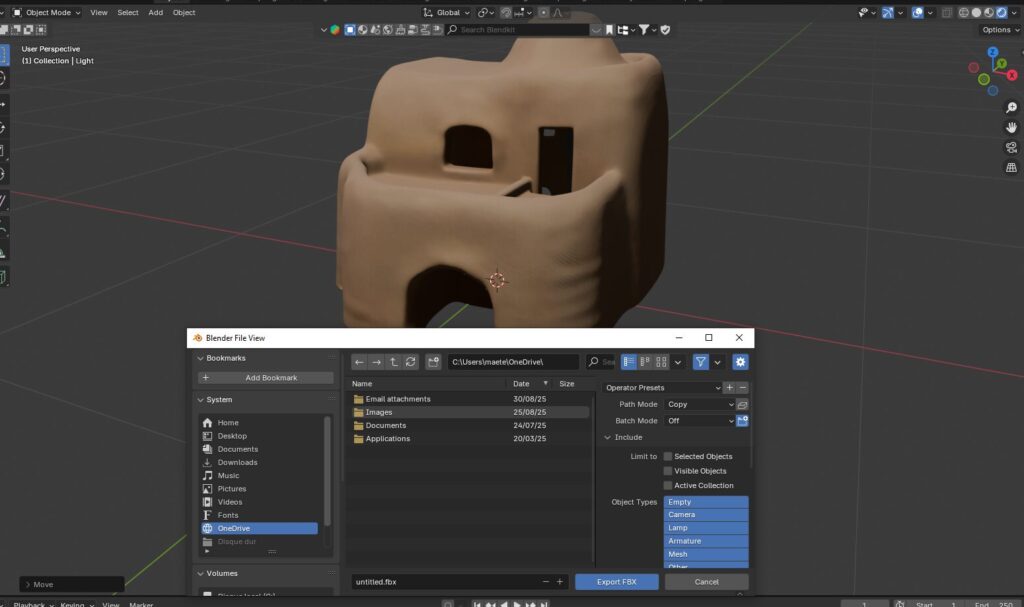Select rendered viewport shading sphere
This screenshot has height=607, width=1024.
click(1001, 12)
